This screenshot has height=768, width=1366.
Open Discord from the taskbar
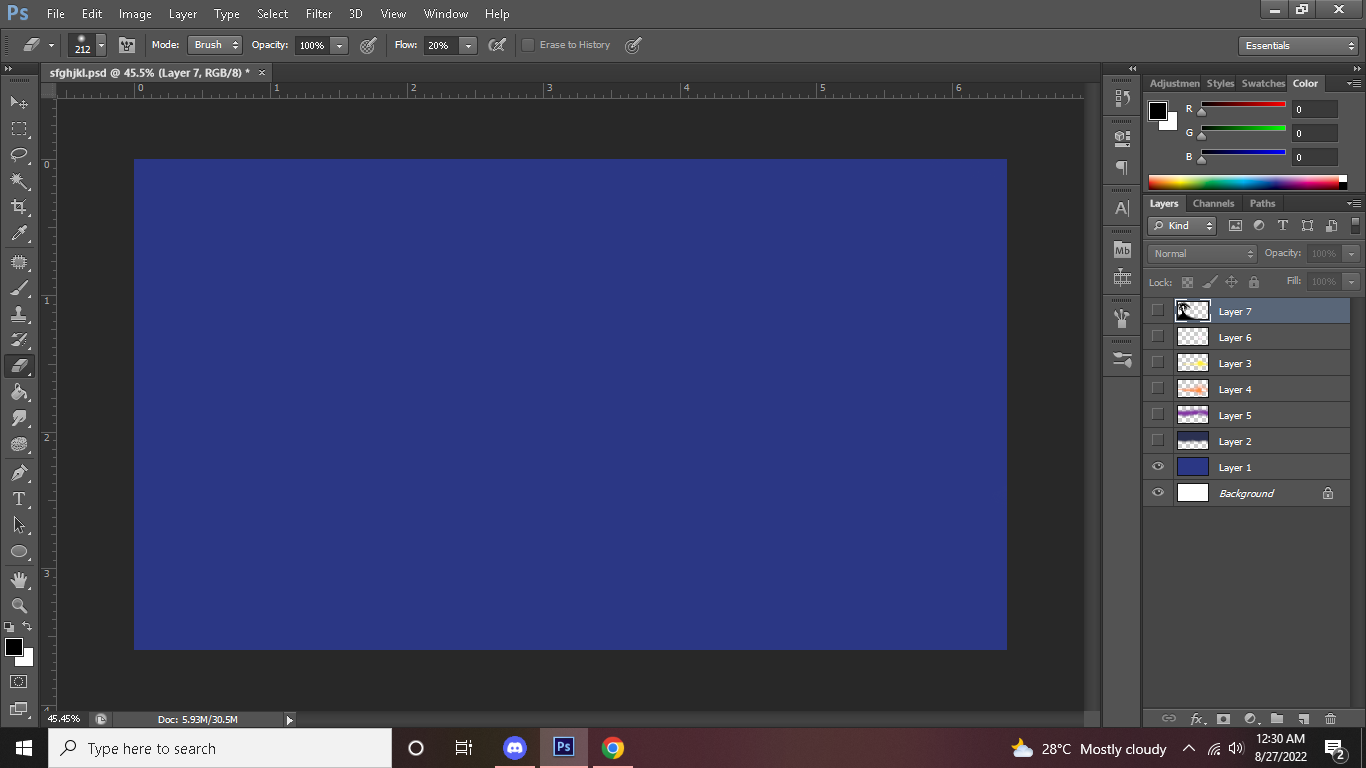click(515, 748)
